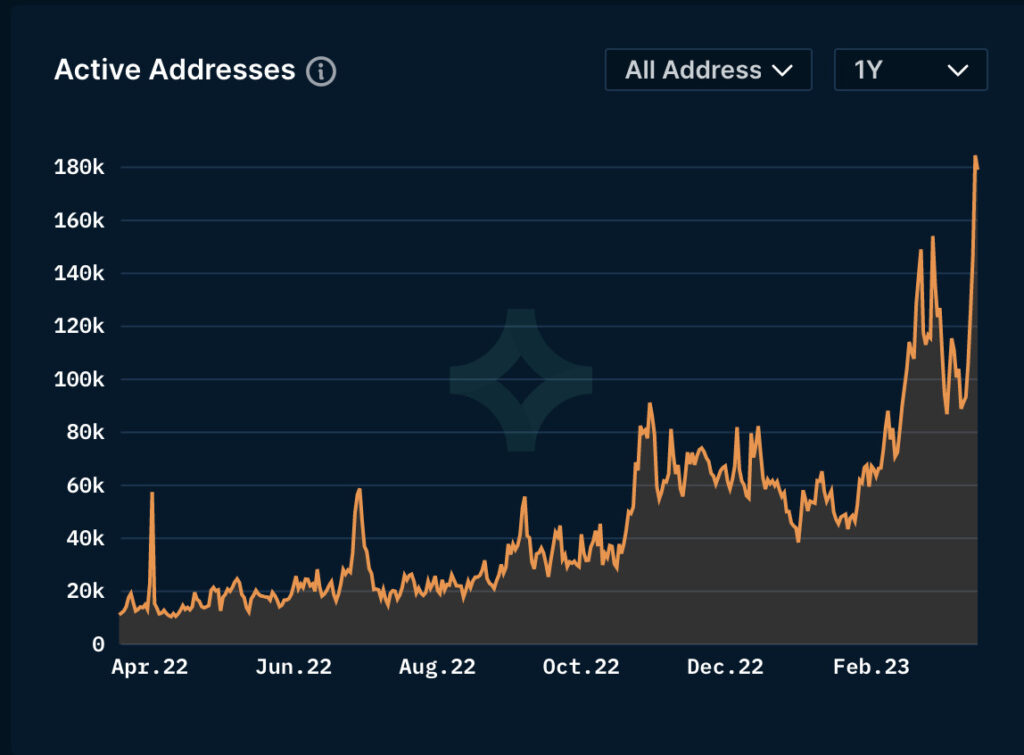Click the sharp April 2022 spike on chart
Viewport: 1024px width, 755px height.
coord(152,494)
